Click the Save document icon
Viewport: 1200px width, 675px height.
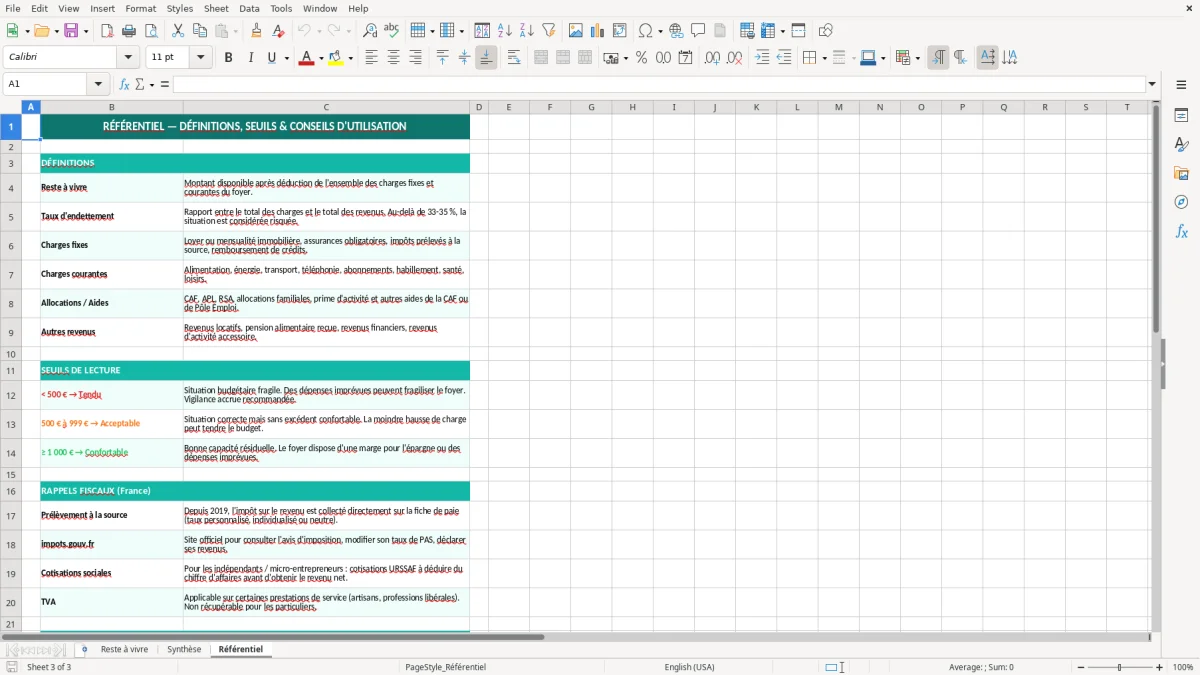click(71, 31)
